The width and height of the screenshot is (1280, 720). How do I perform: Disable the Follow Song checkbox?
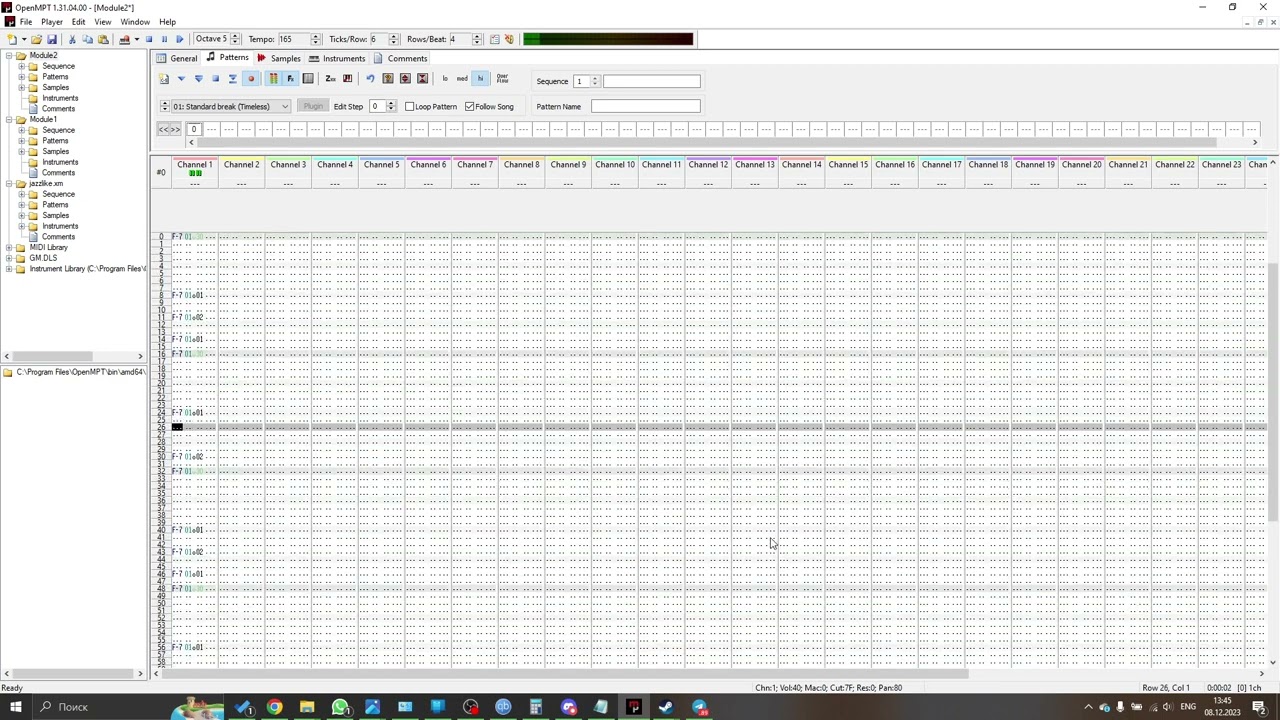tap(469, 107)
